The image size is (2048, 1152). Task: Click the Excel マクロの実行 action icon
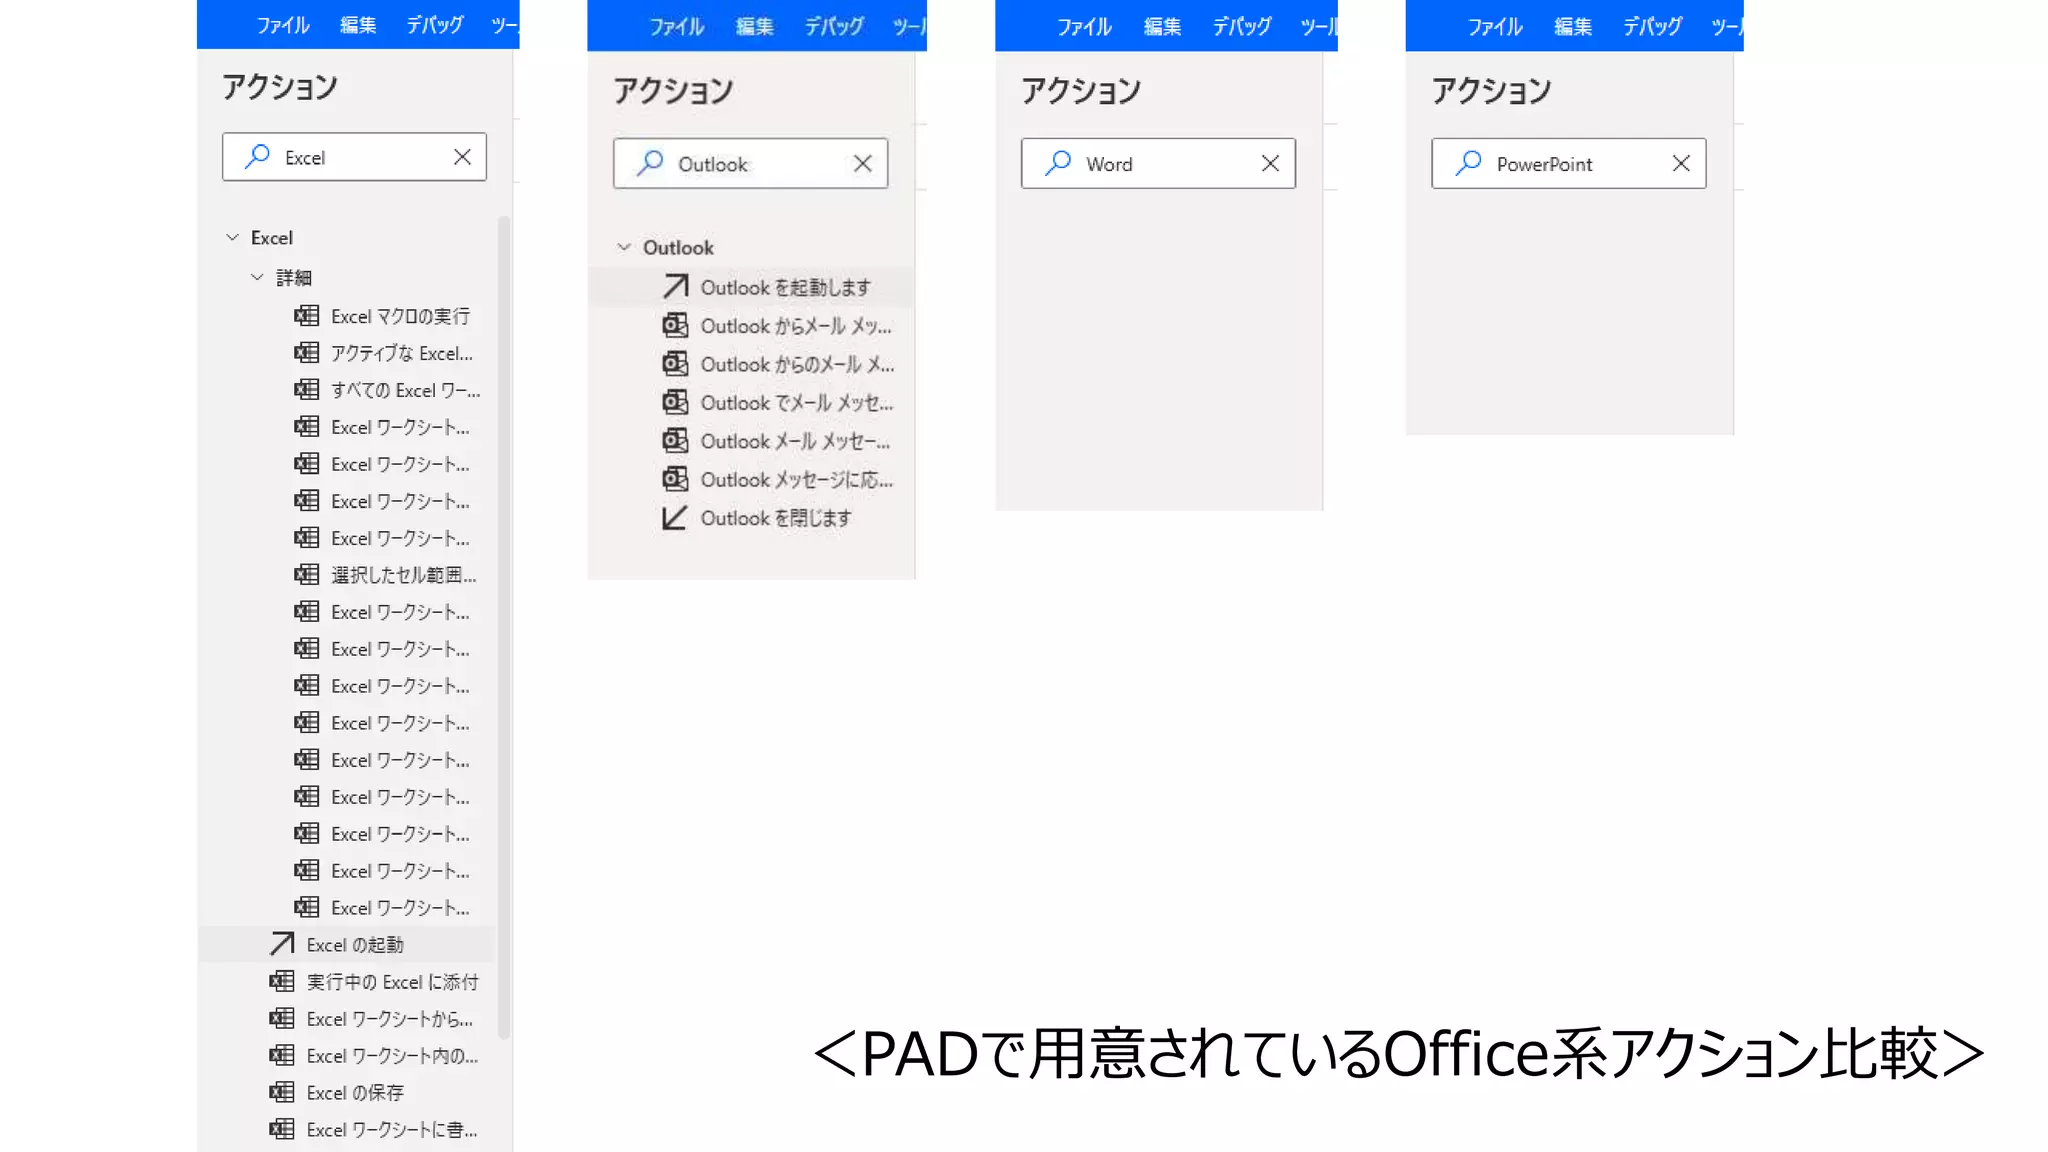pos(307,316)
